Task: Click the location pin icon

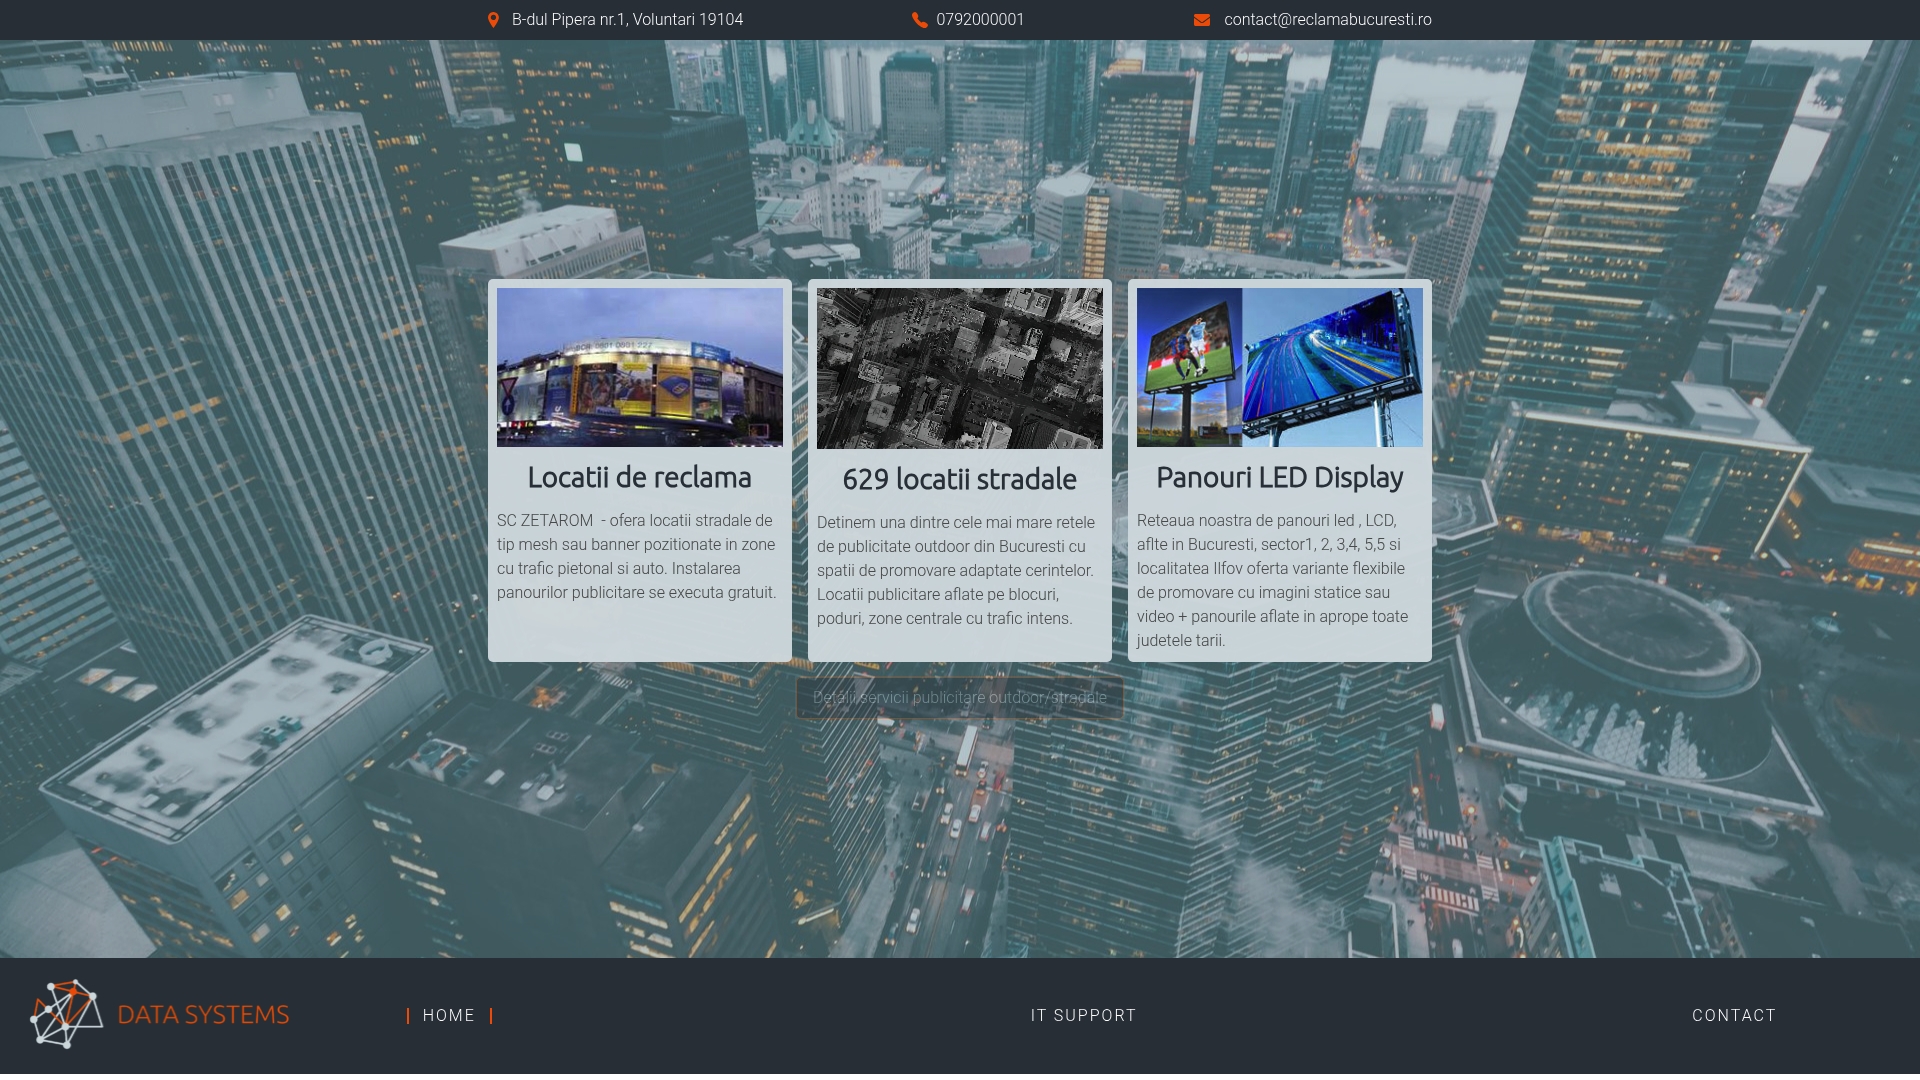Action: pyautogui.click(x=493, y=20)
